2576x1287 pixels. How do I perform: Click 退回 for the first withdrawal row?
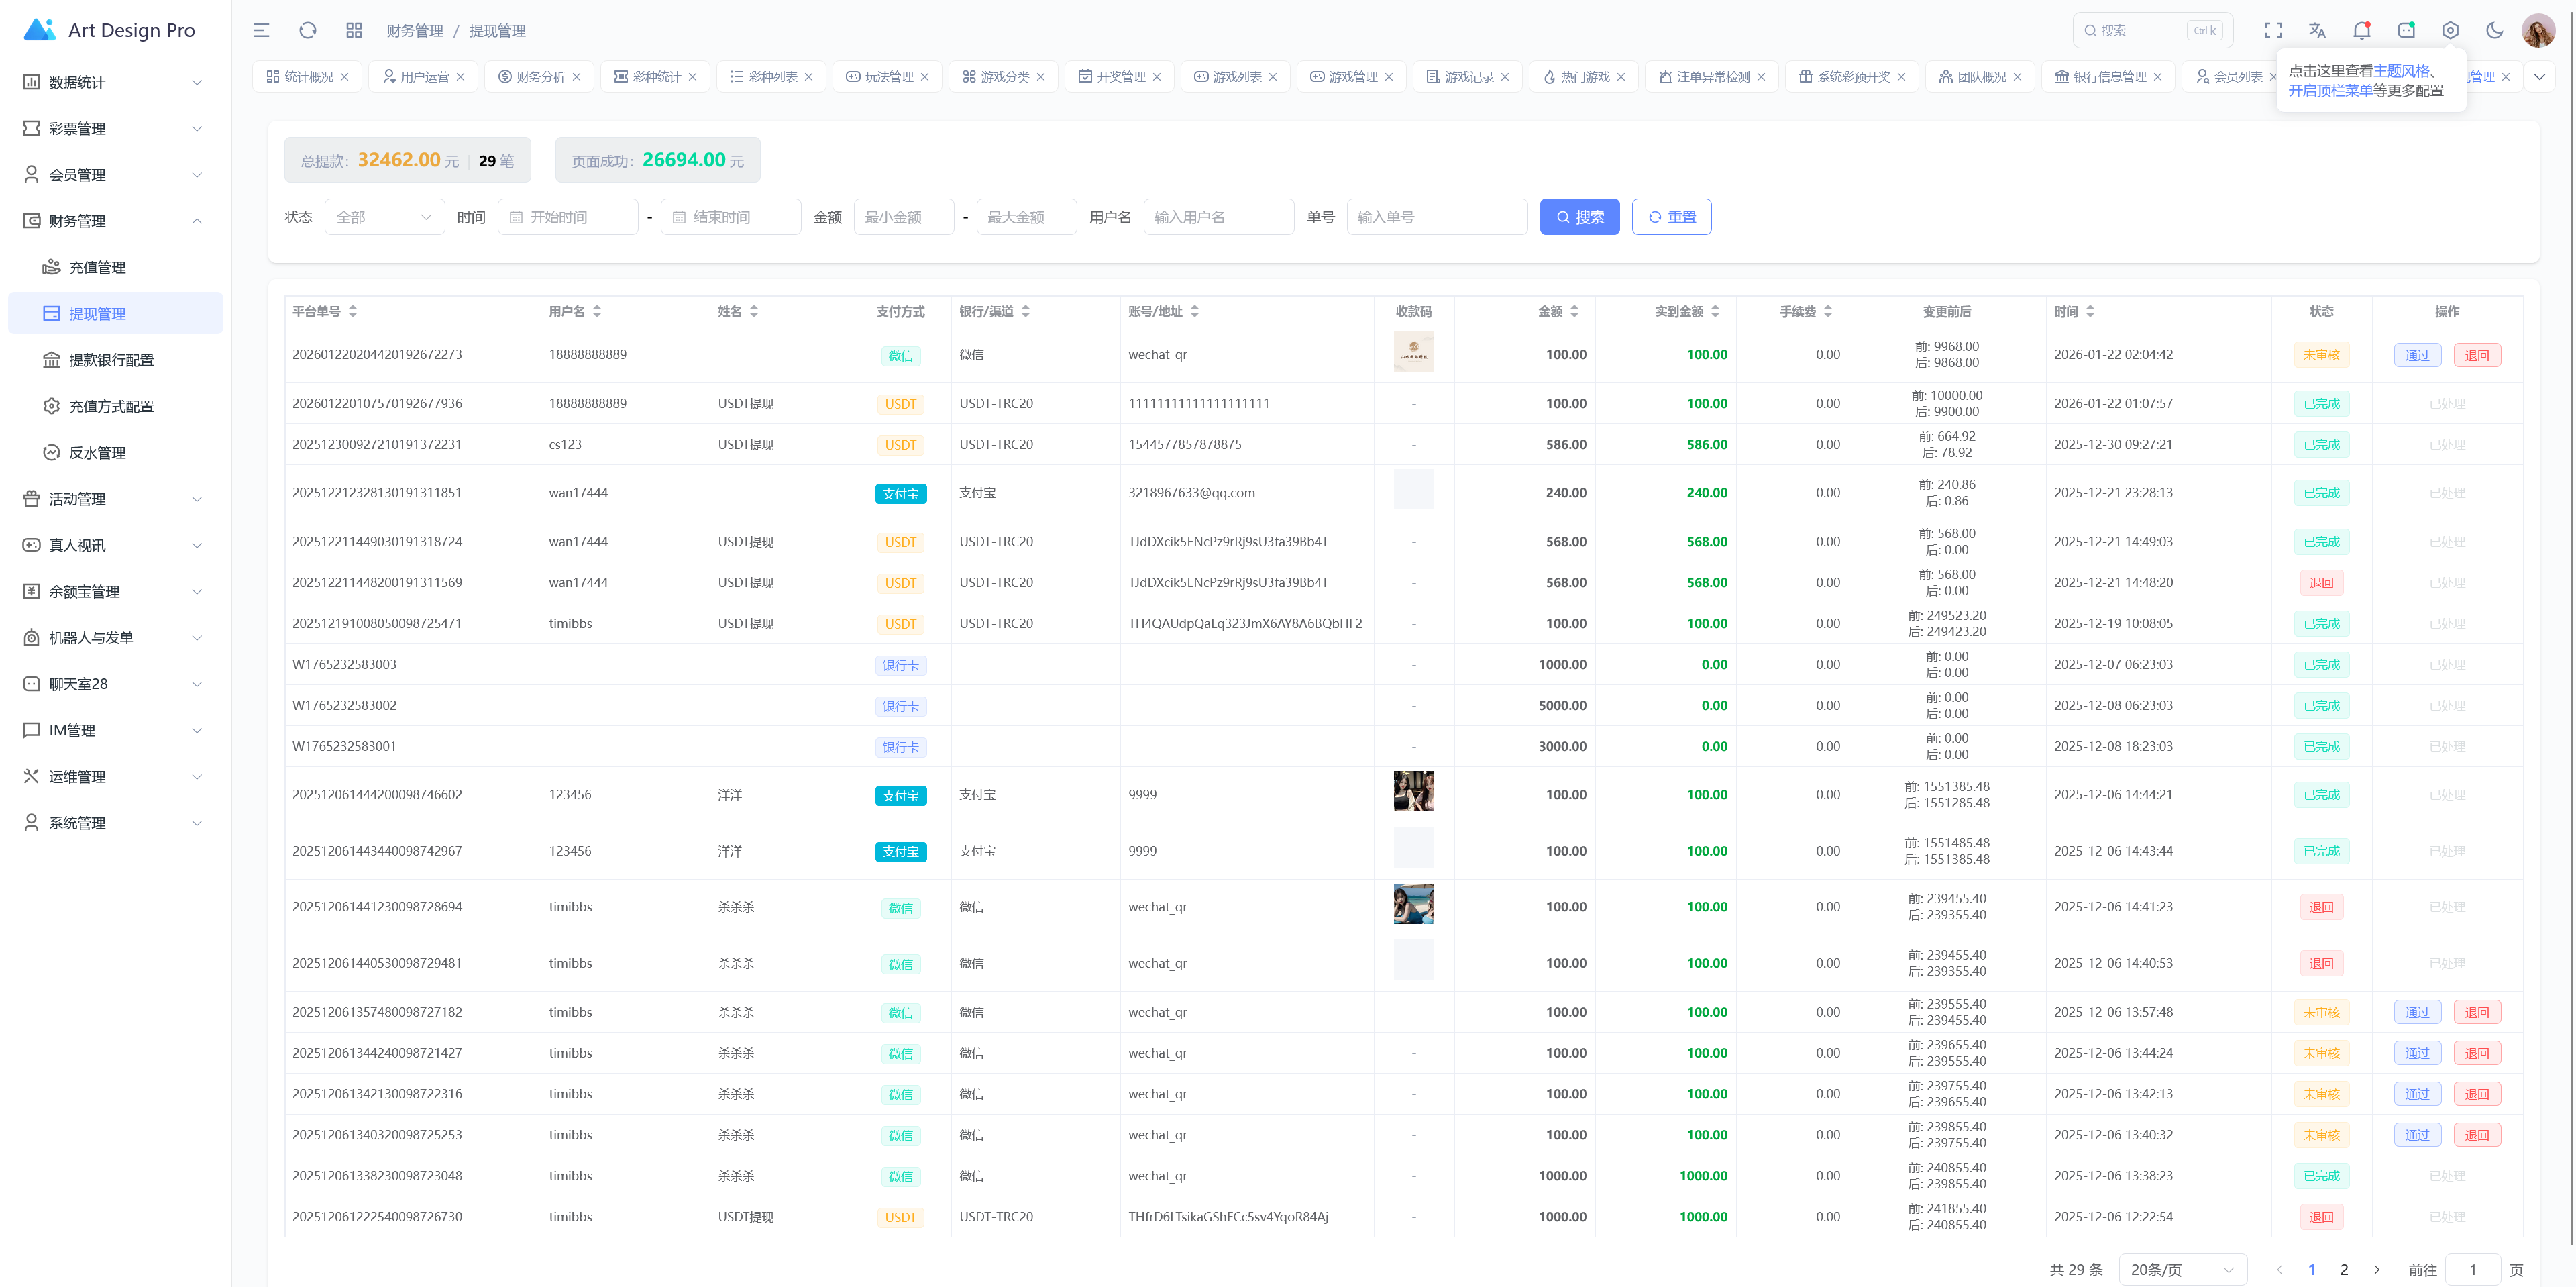click(2476, 355)
